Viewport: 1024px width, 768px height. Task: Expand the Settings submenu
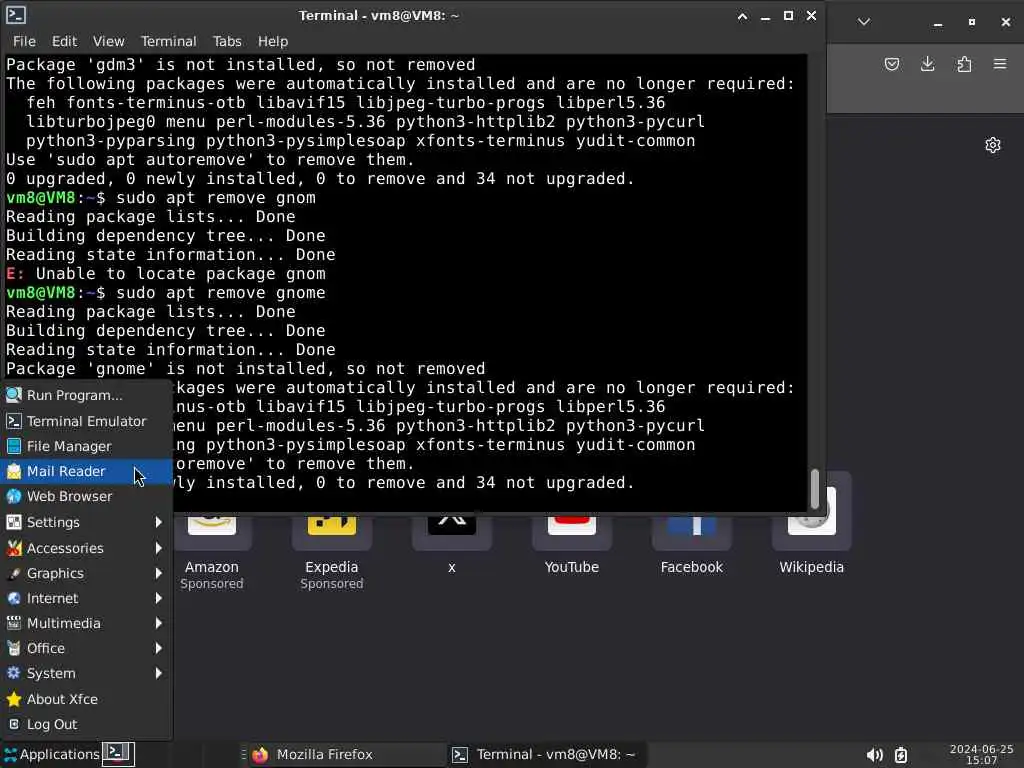86,522
